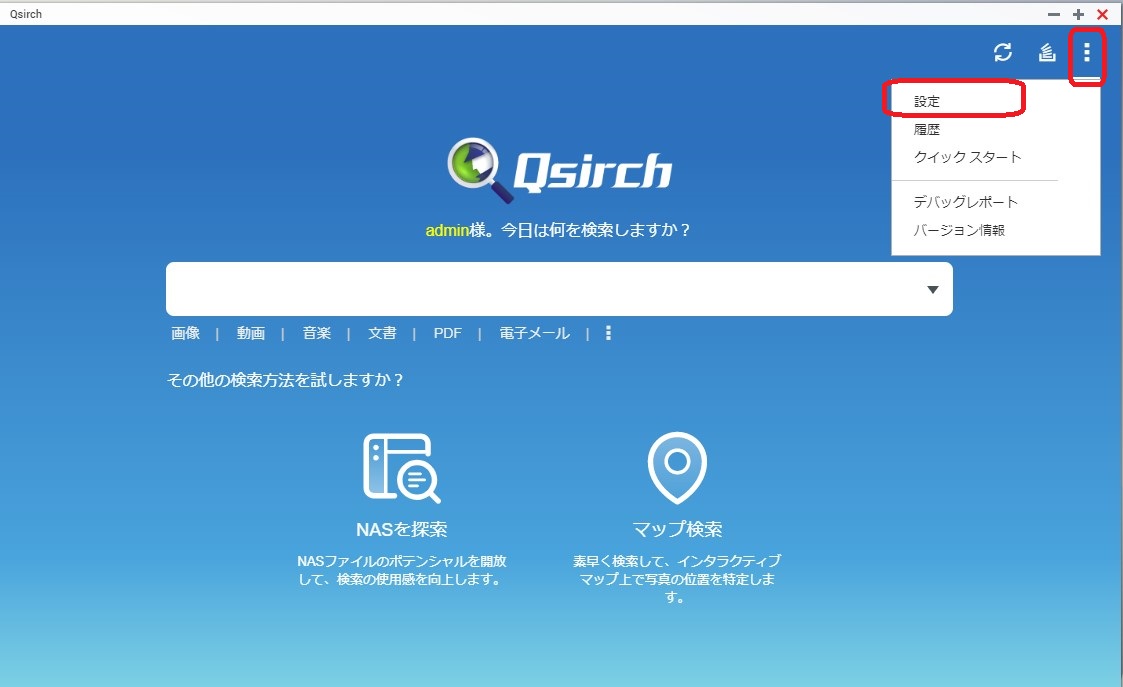This screenshot has width=1123, height=687.
Task: Filter search by 音楽
Action: click(x=317, y=333)
